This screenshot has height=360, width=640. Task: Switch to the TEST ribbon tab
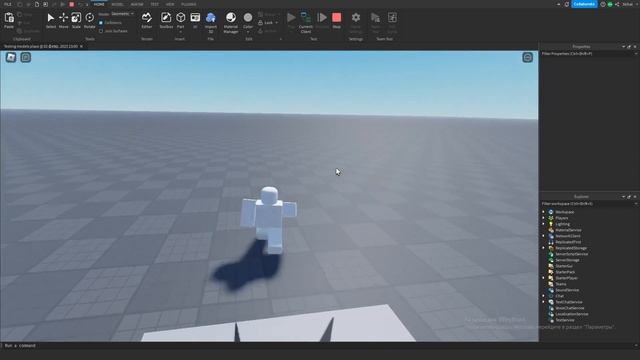pyautogui.click(x=154, y=4)
